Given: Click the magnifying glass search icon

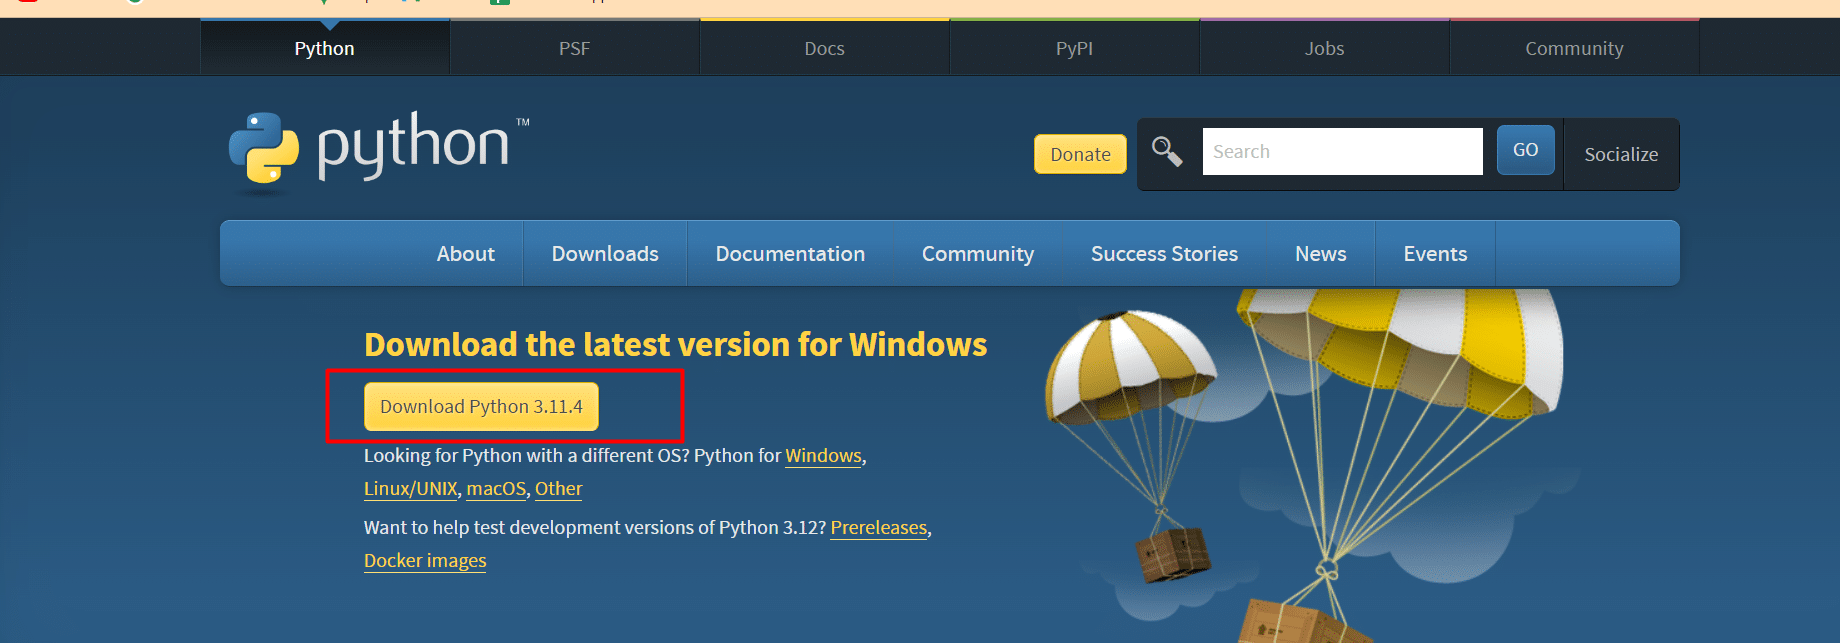Looking at the screenshot, I should [1167, 152].
